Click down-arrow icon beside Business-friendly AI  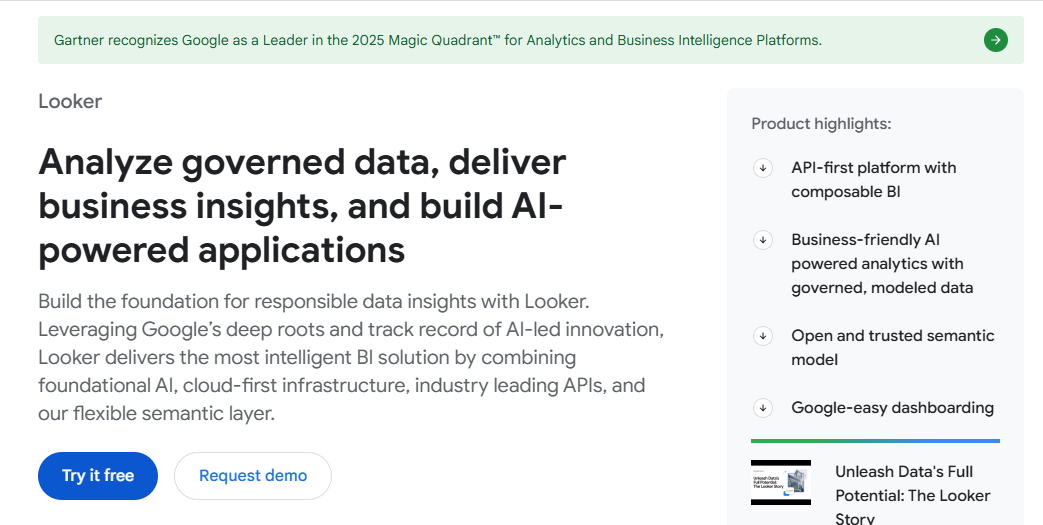[763, 240]
